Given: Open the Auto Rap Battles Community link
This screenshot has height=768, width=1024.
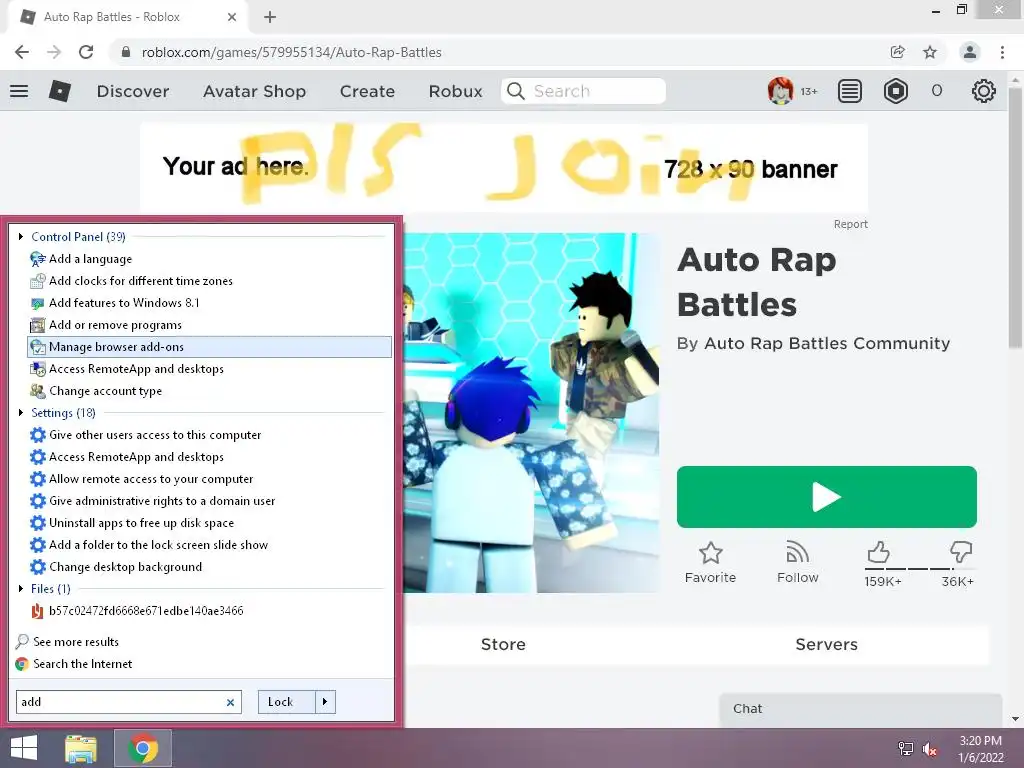Looking at the screenshot, I should (x=827, y=344).
